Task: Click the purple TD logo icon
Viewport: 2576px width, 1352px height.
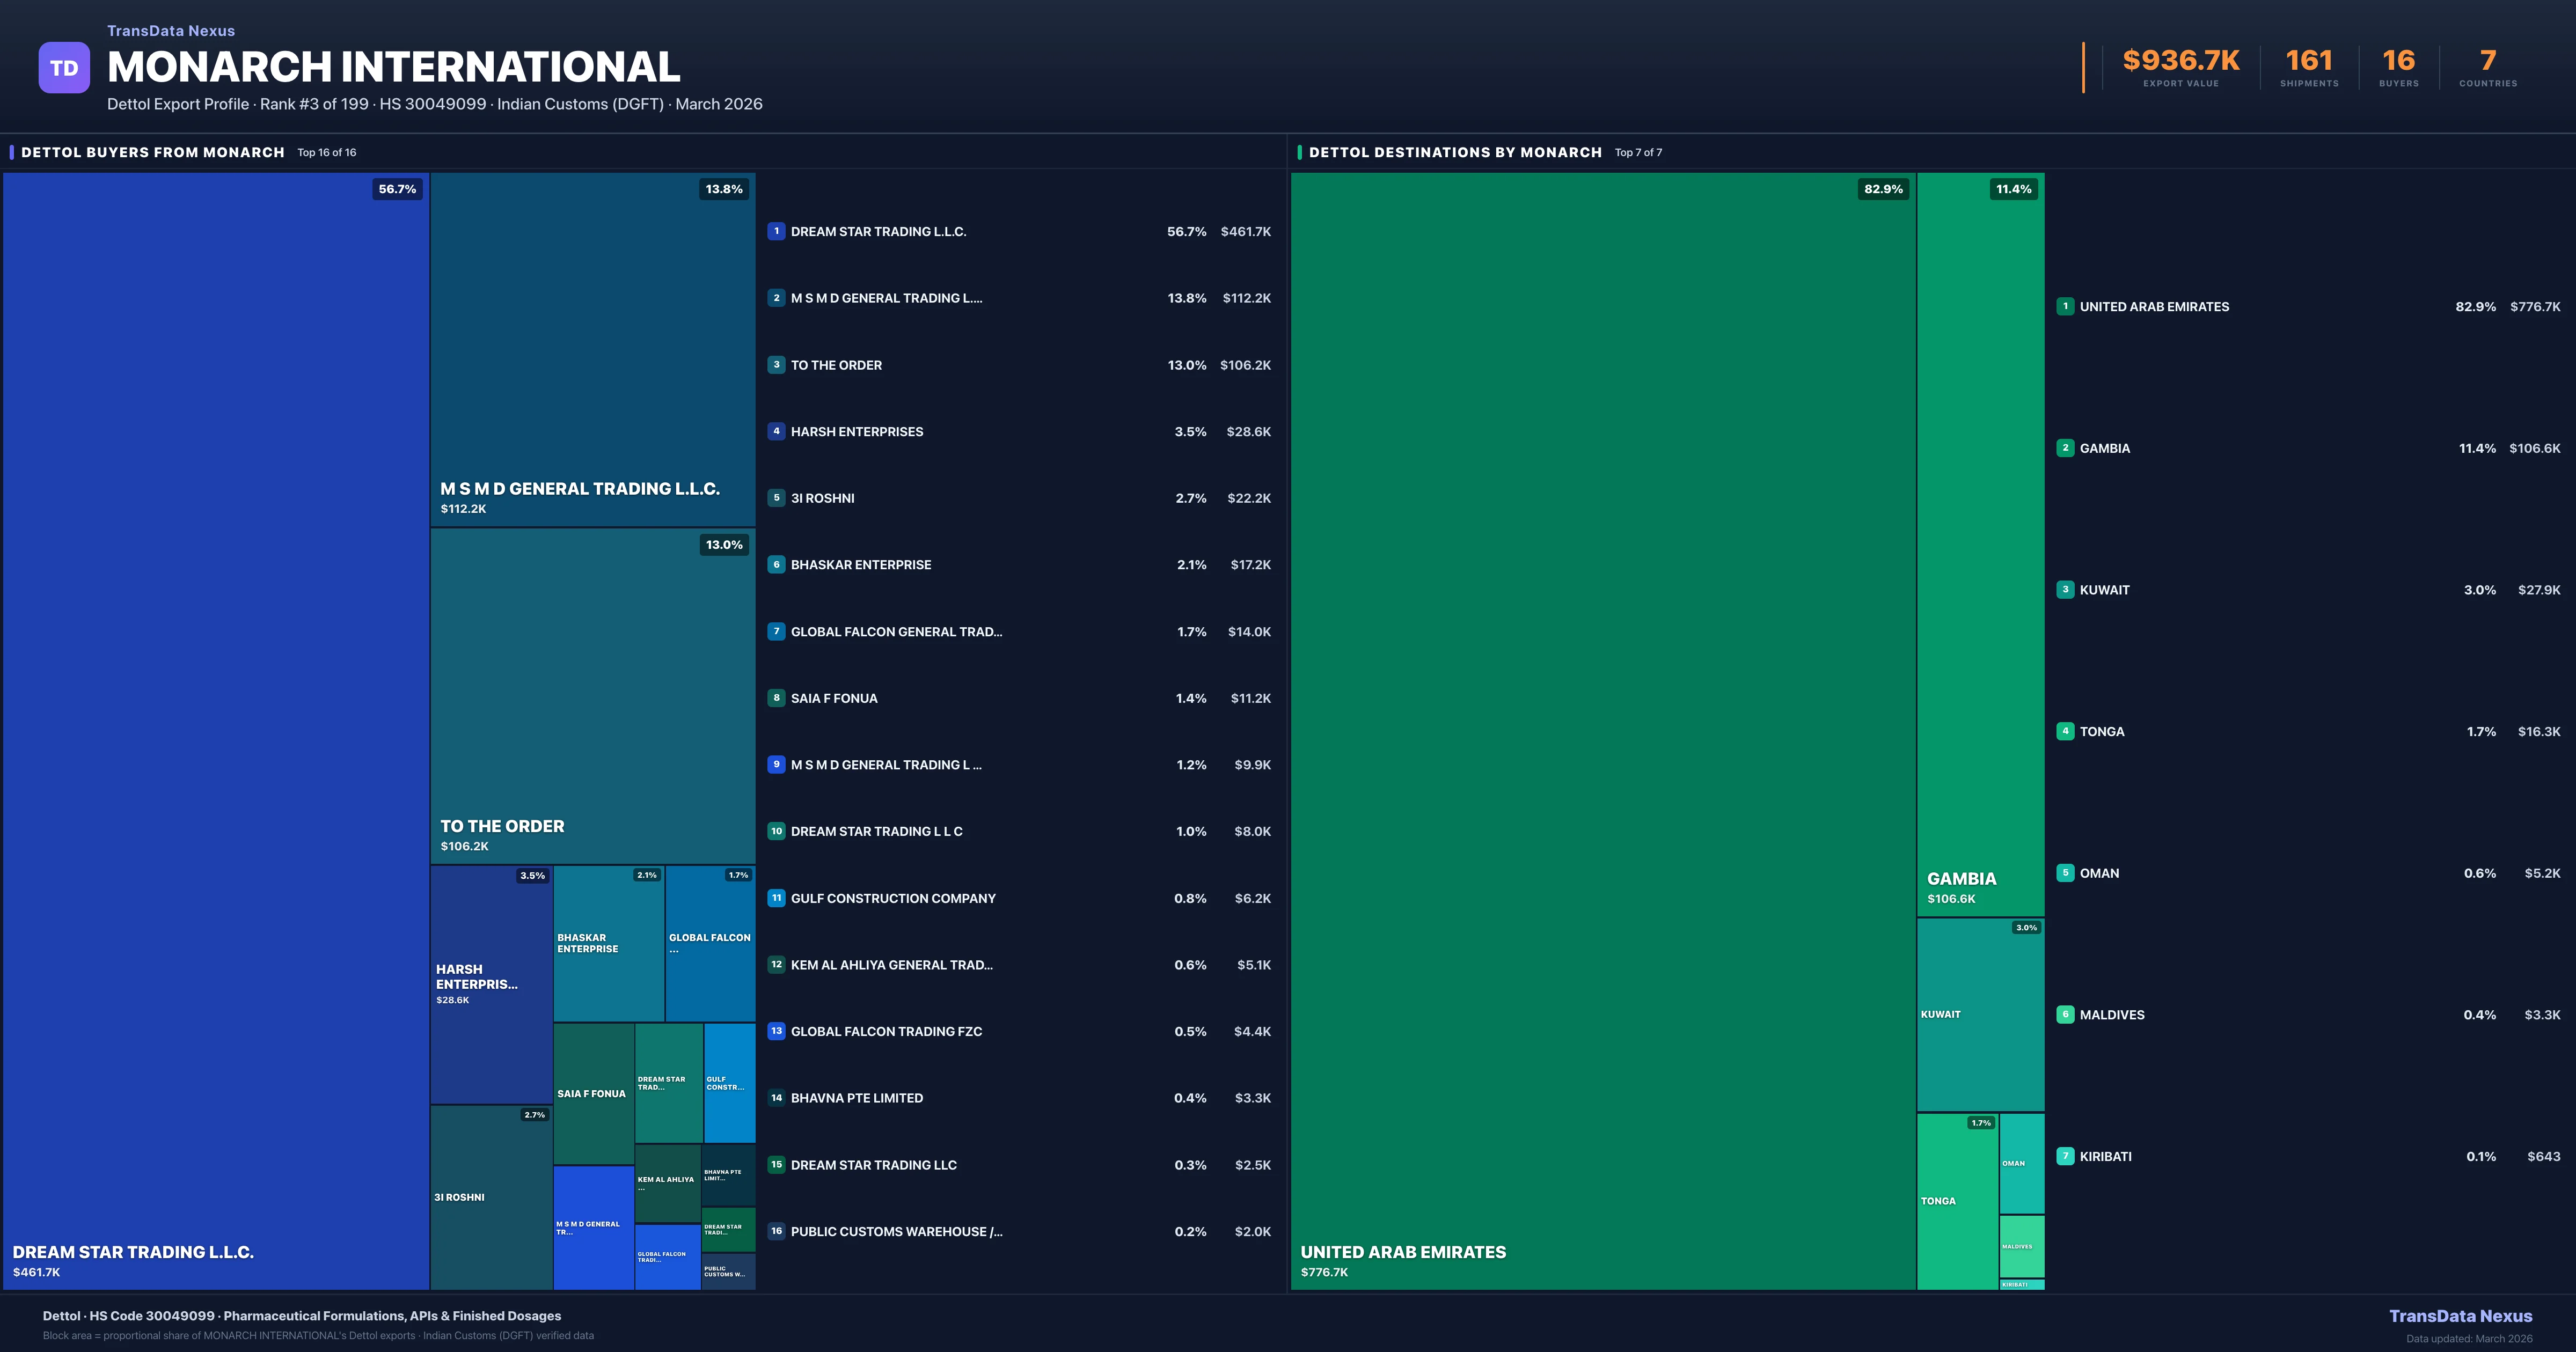Action: click(64, 68)
